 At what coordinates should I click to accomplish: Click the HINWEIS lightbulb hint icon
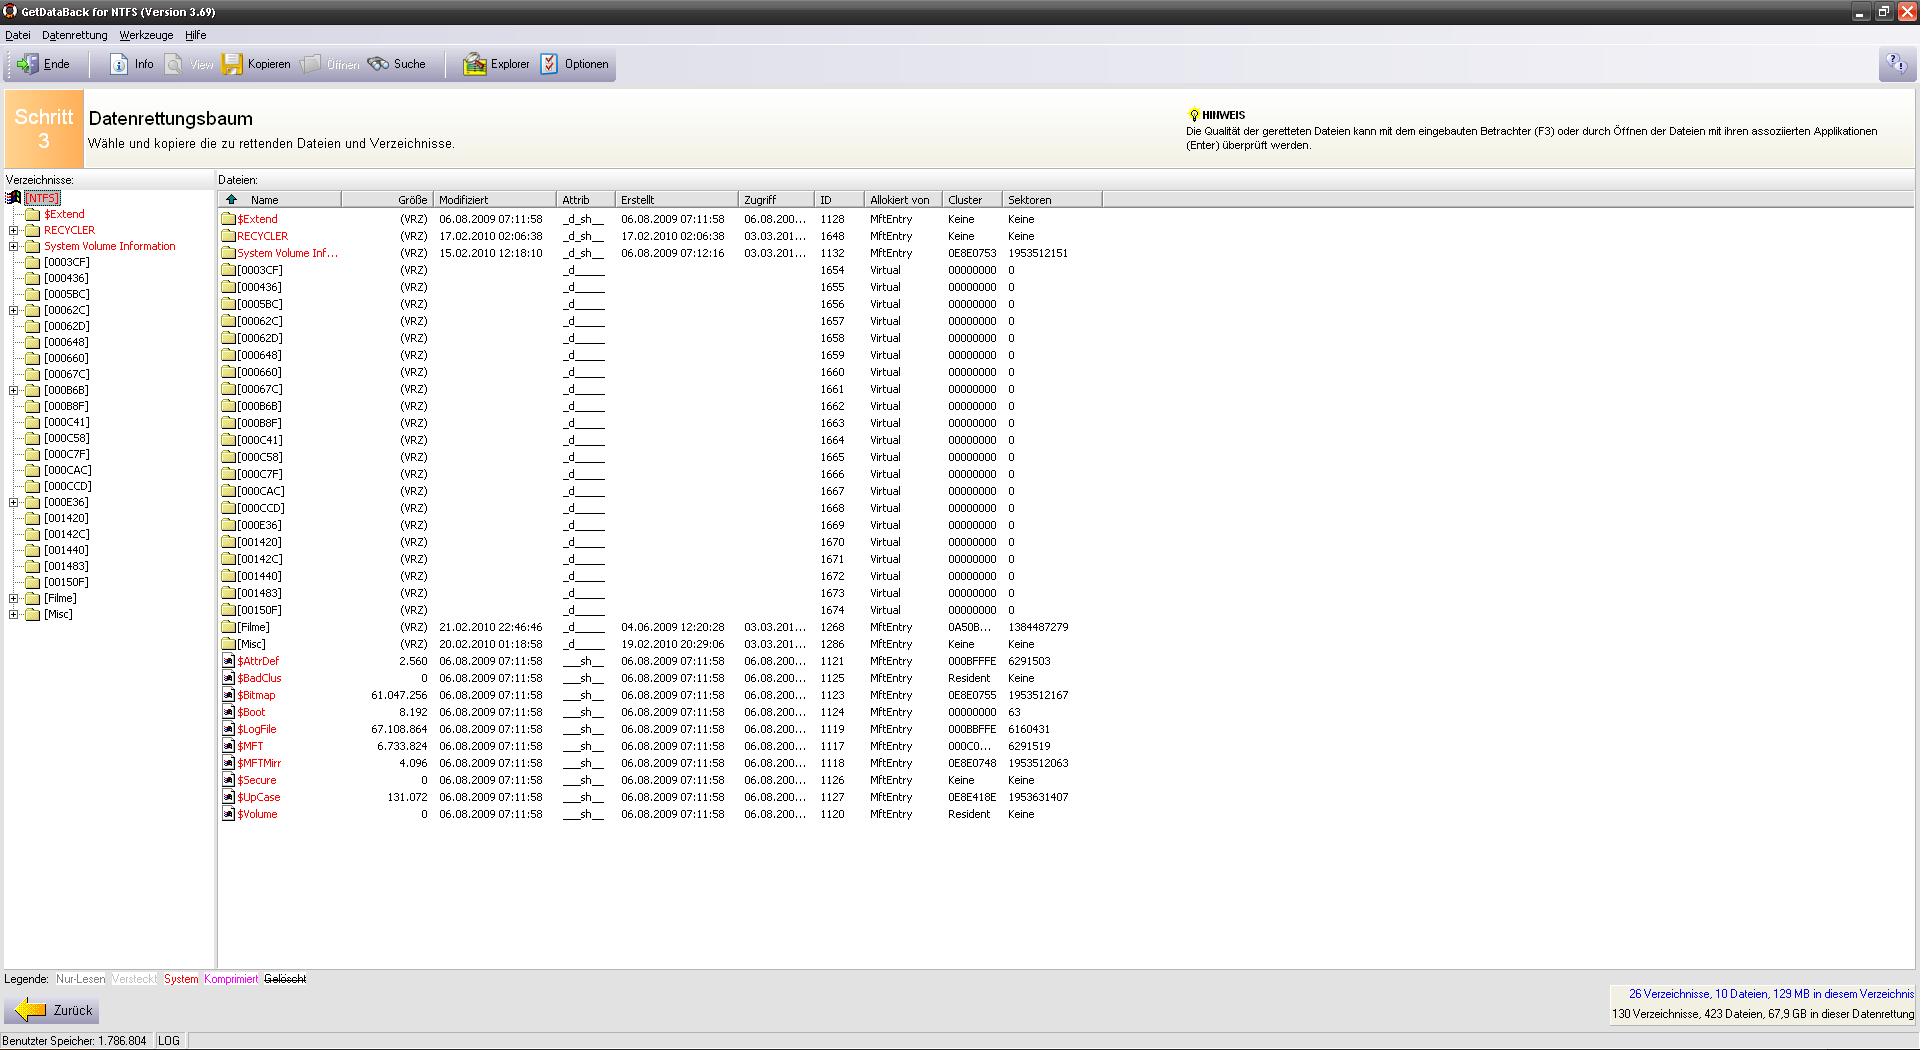pyautogui.click(x=1193, y=115)
